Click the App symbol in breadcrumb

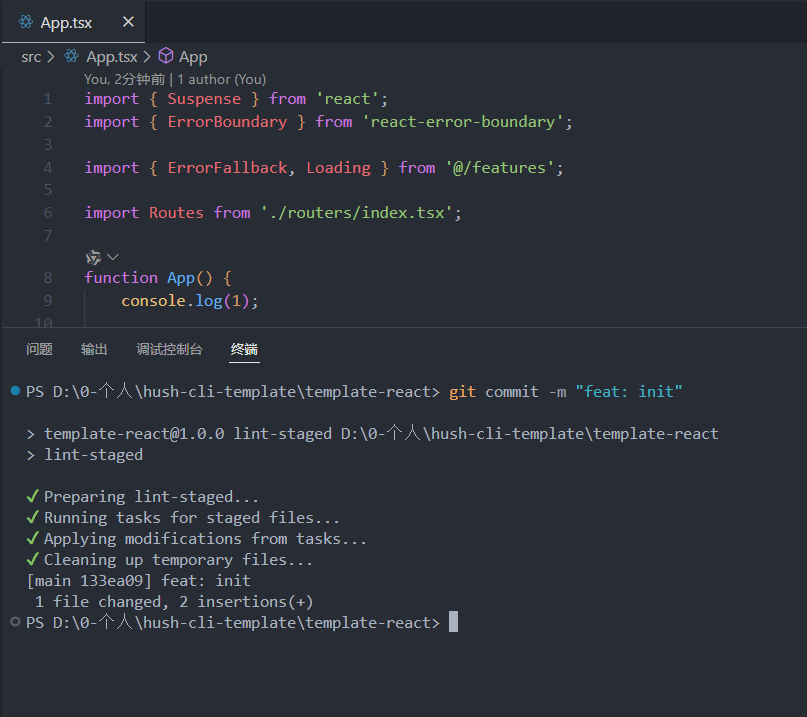[x=193, y=57]
